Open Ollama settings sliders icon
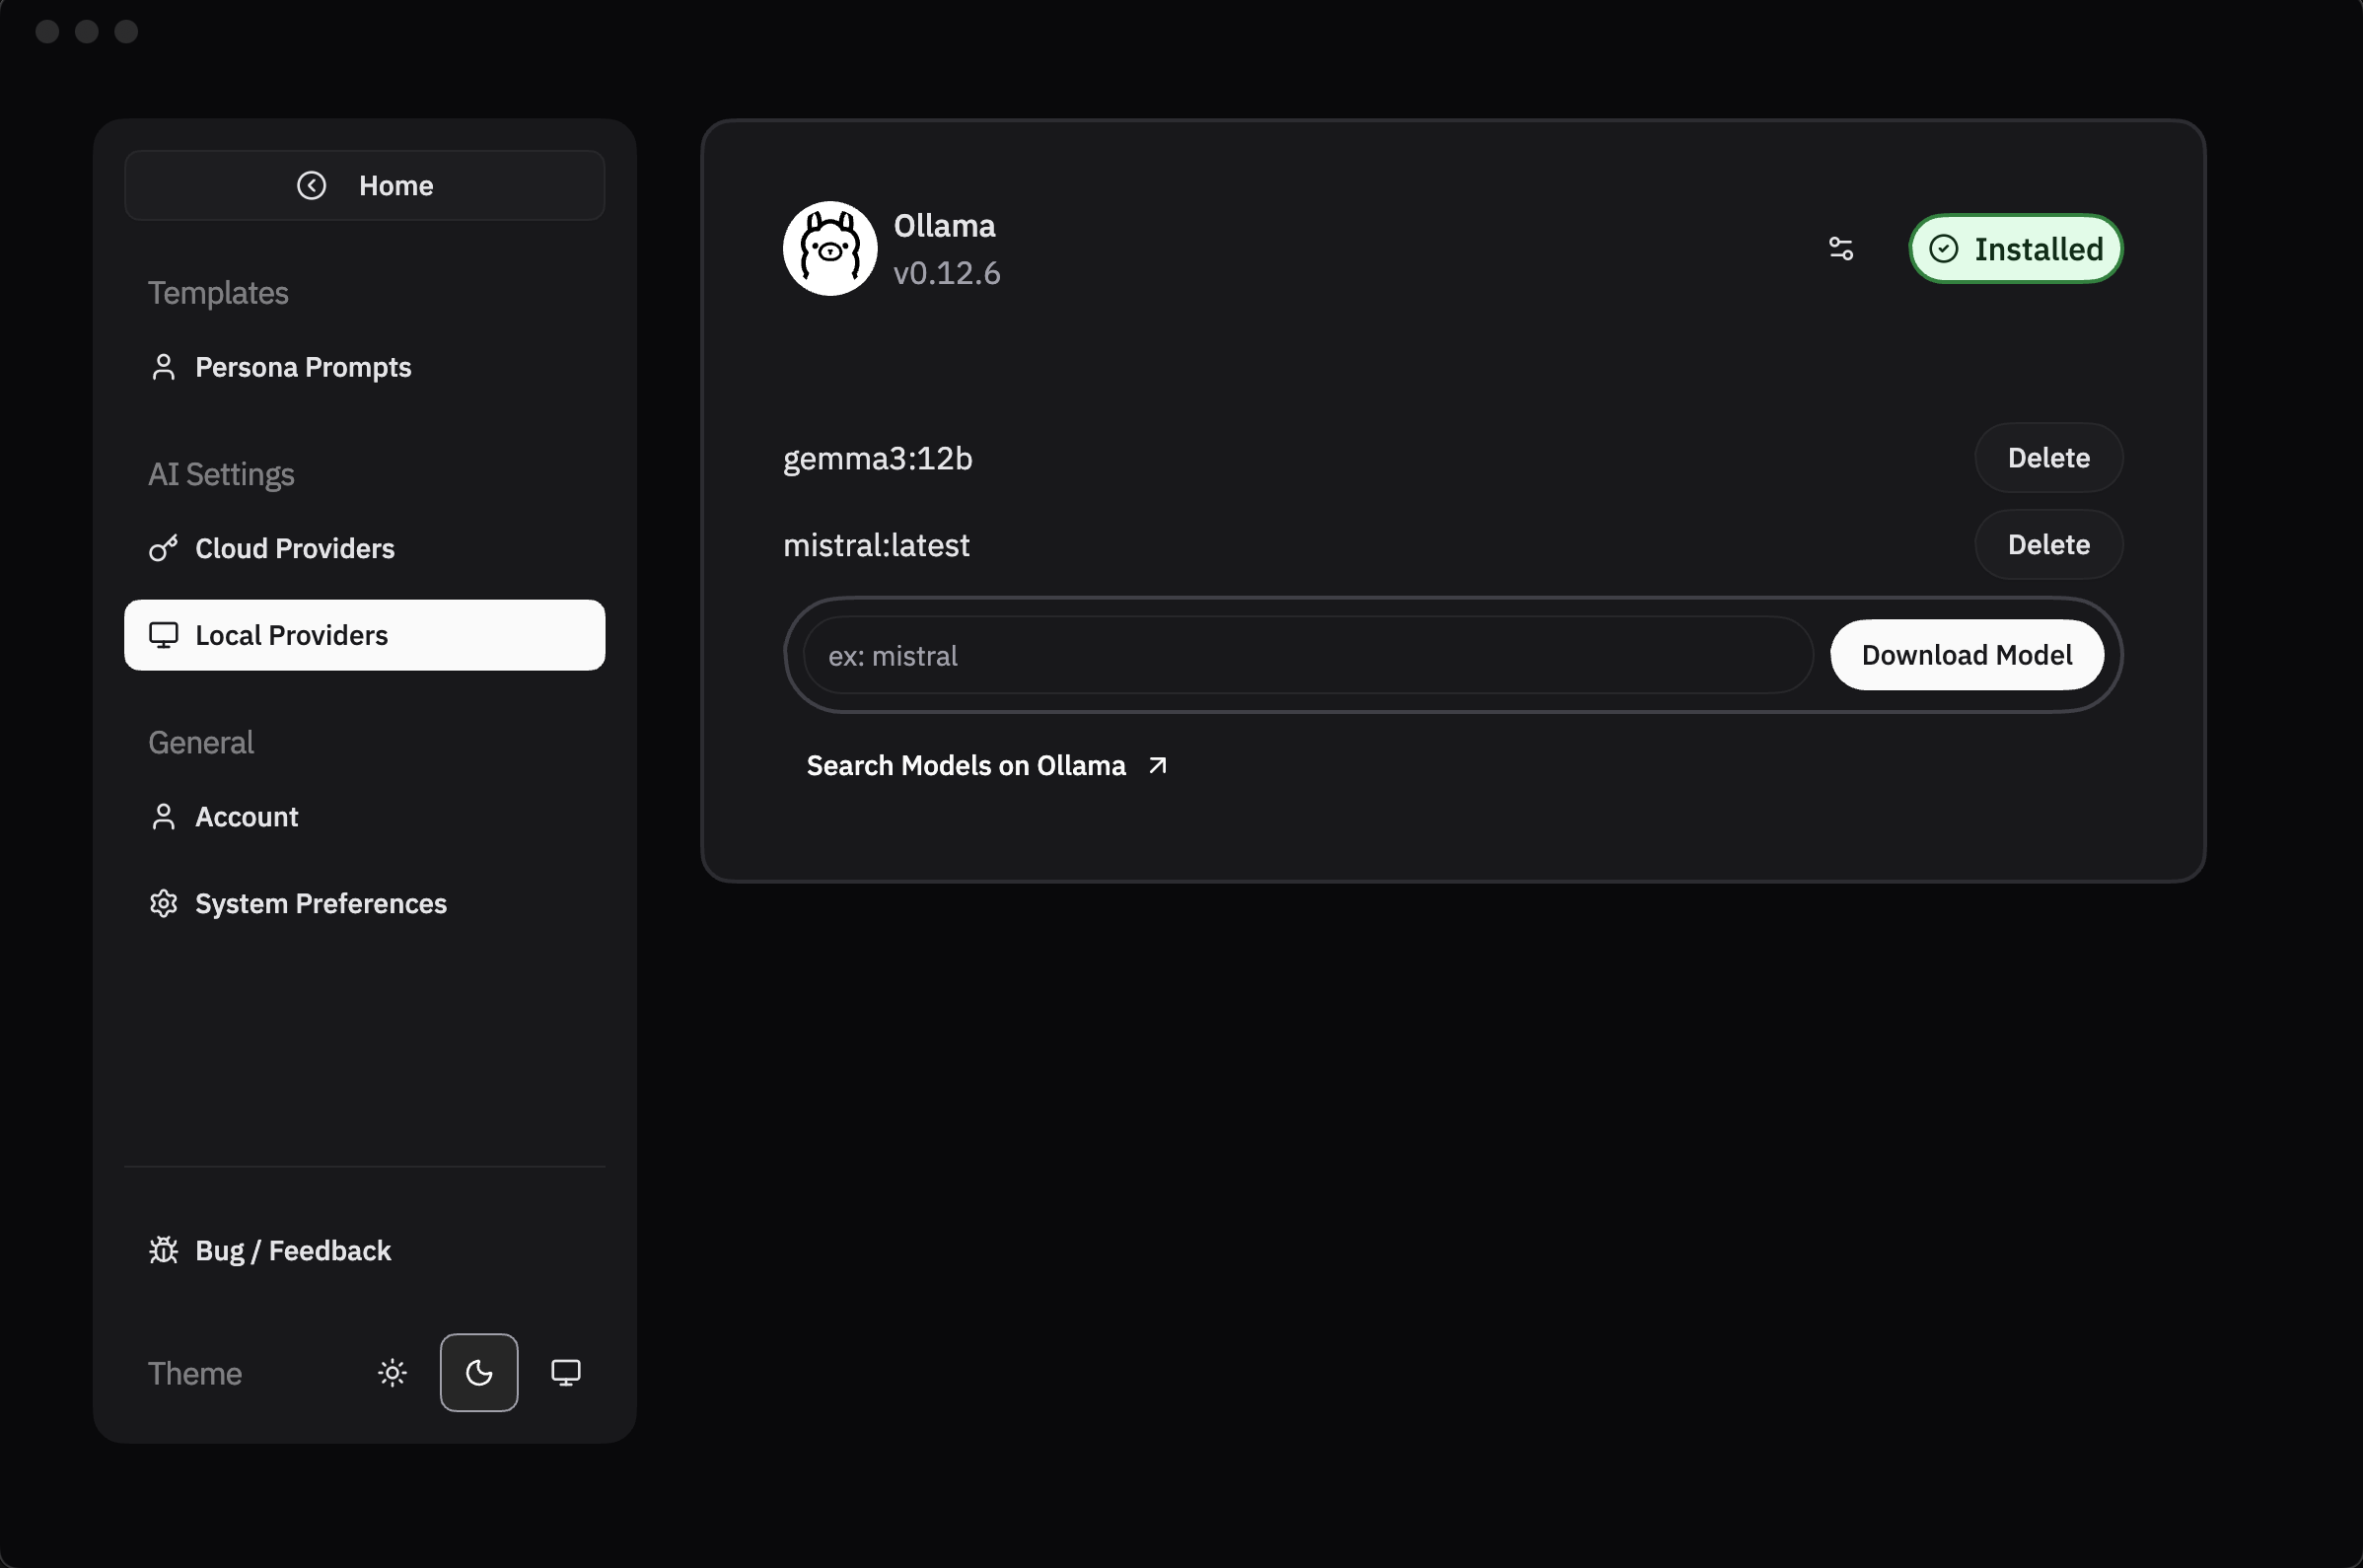 click(x=1840, y=248)
